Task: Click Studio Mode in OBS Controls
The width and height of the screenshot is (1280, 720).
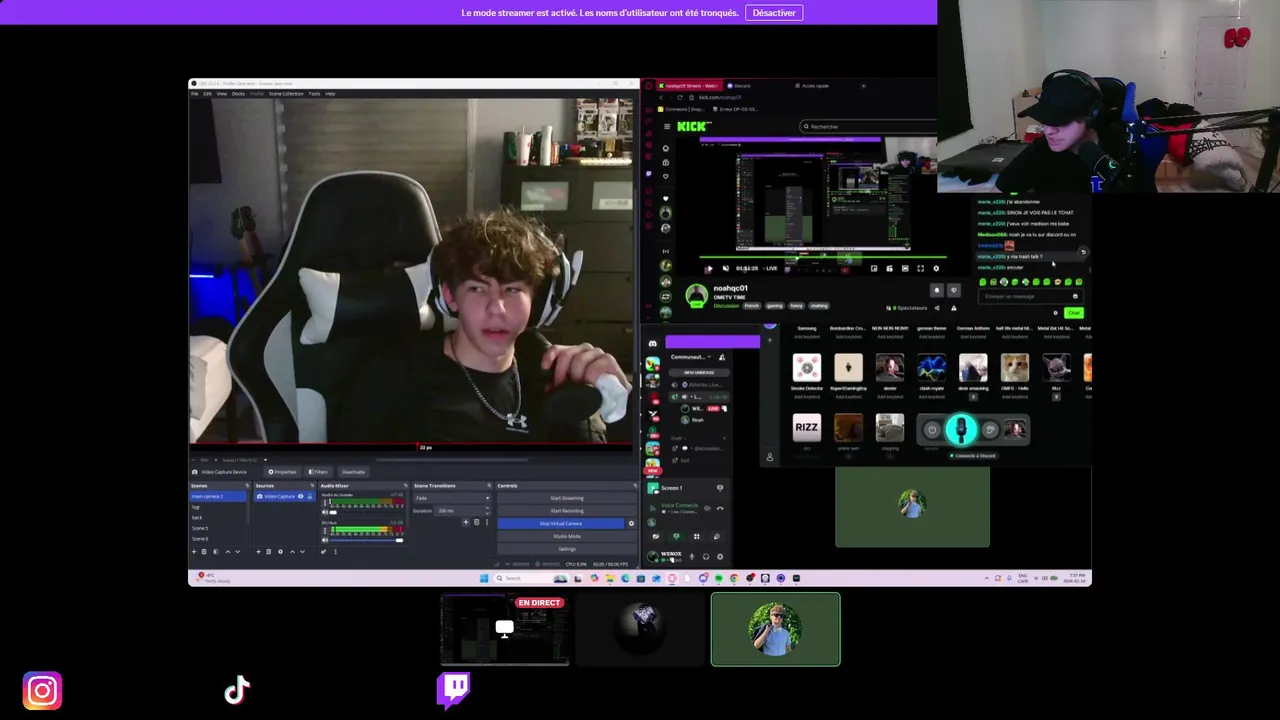Action: point(567,536)
